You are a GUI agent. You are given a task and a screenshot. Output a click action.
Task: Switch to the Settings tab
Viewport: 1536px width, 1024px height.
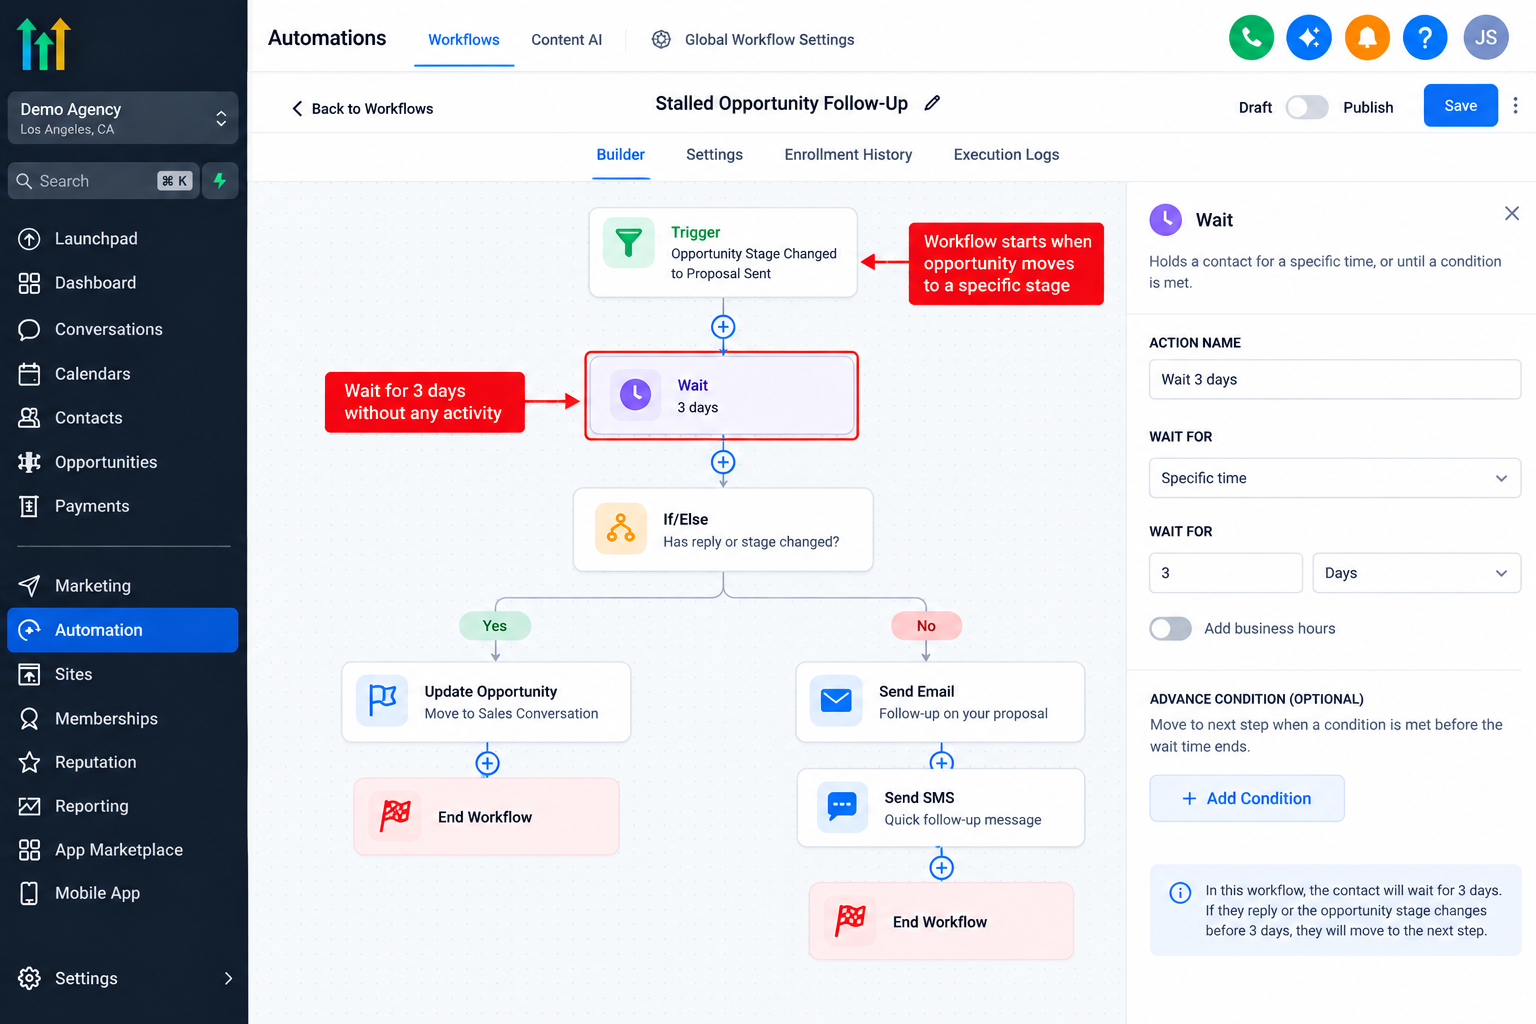[x=714, y=155]
